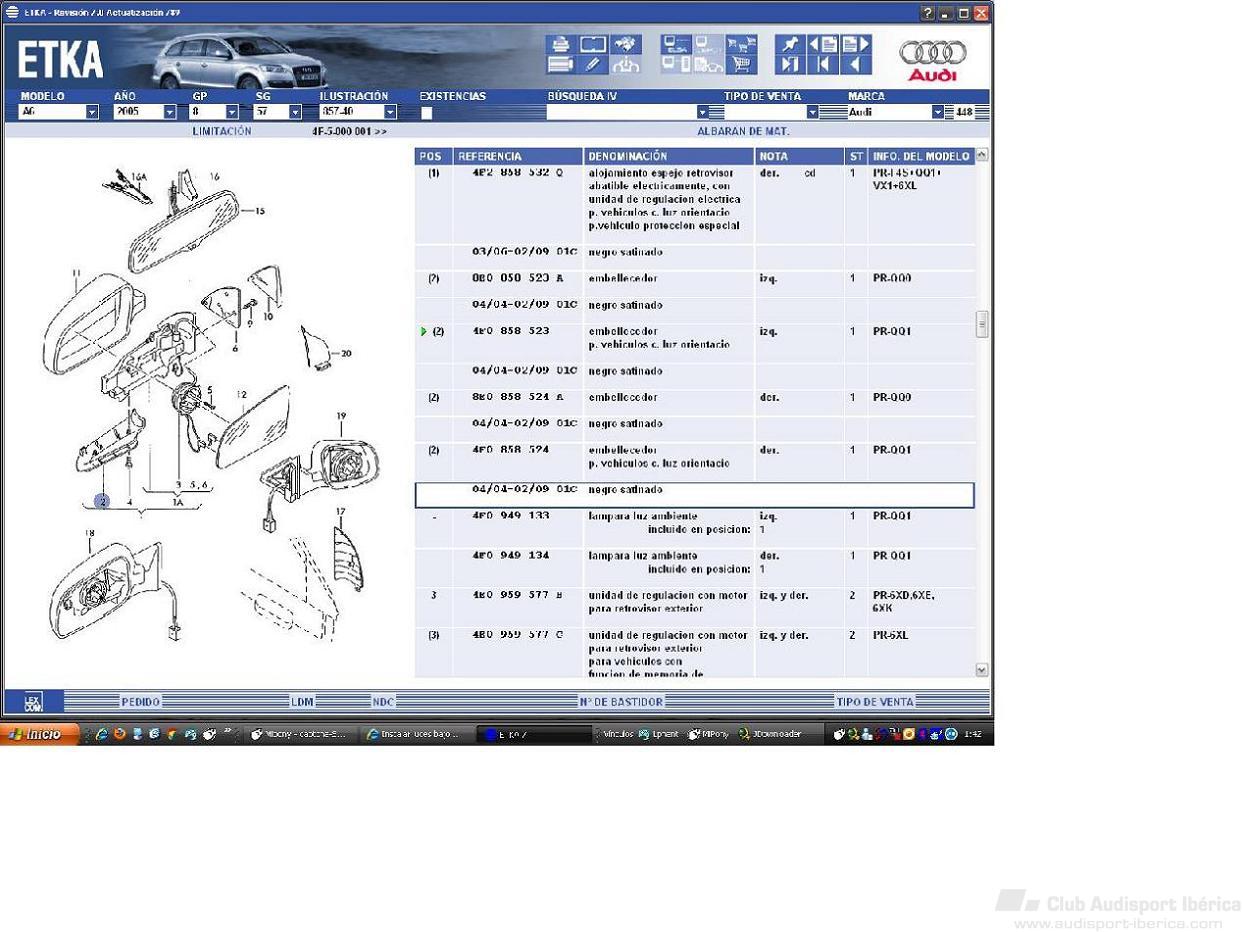Click the Limitación label
The height and width of the screenshot is (932, 1243).
coord(222,131)
